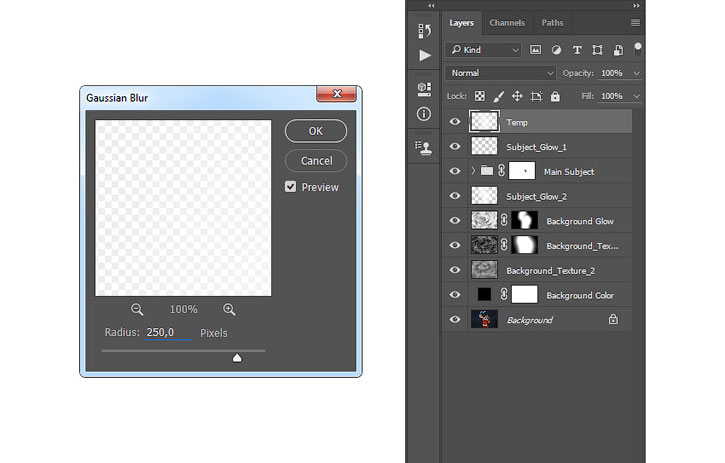Click the Radius slider handle
This screenshot has width=725, height=463.
click(237, 358)
